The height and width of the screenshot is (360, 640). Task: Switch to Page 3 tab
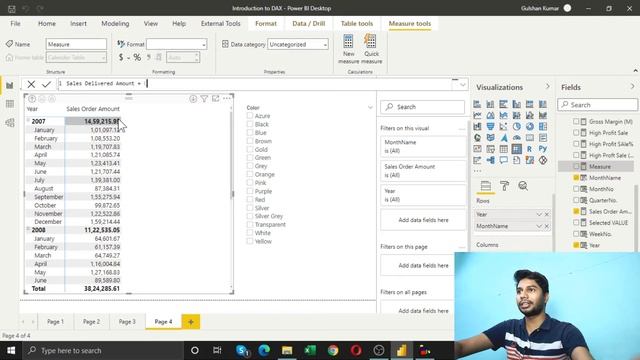coord(127,322)
